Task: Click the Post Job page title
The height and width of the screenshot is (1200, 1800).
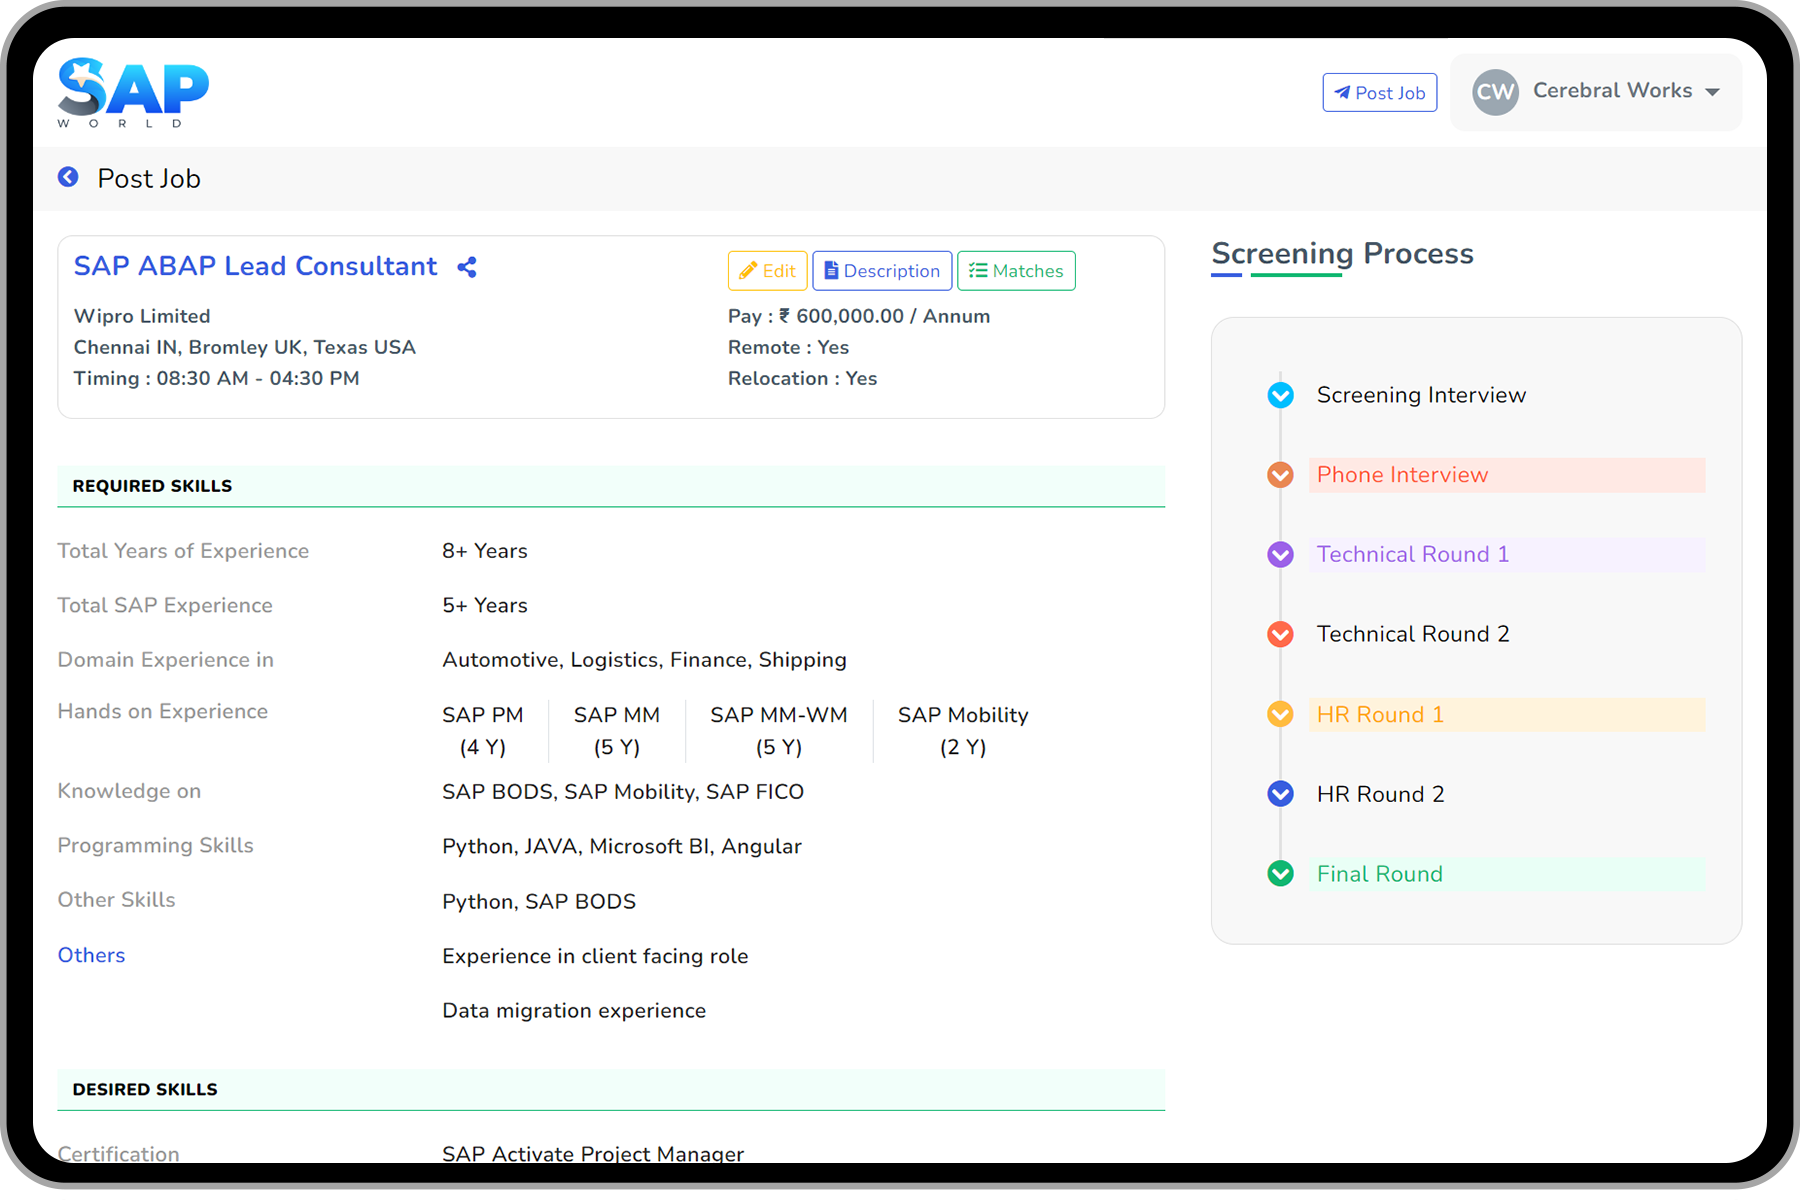Action: click(x=149, y=178)
